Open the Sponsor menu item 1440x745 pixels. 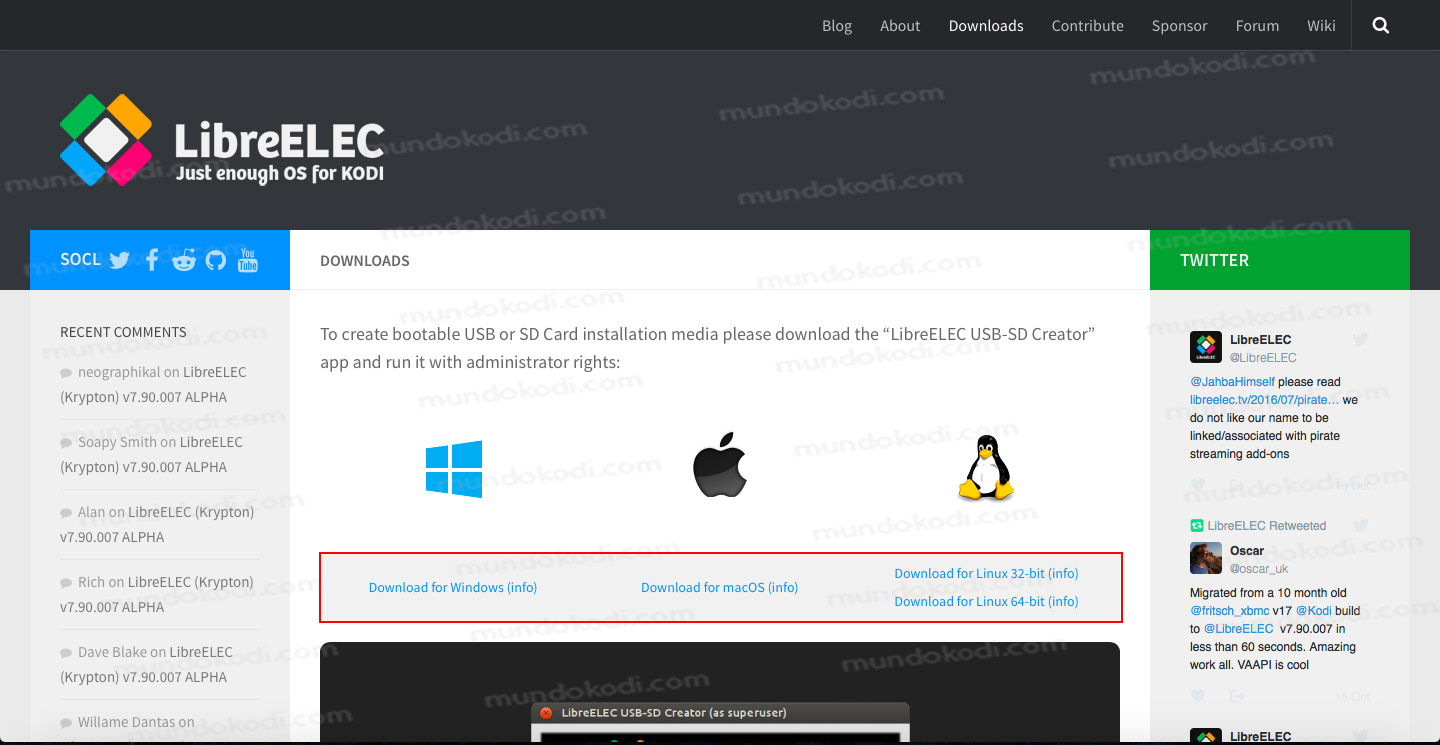1180,26
